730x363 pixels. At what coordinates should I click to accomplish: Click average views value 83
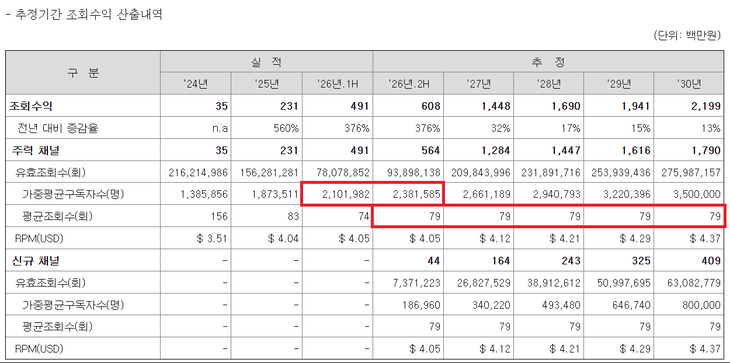coord(293,216)
